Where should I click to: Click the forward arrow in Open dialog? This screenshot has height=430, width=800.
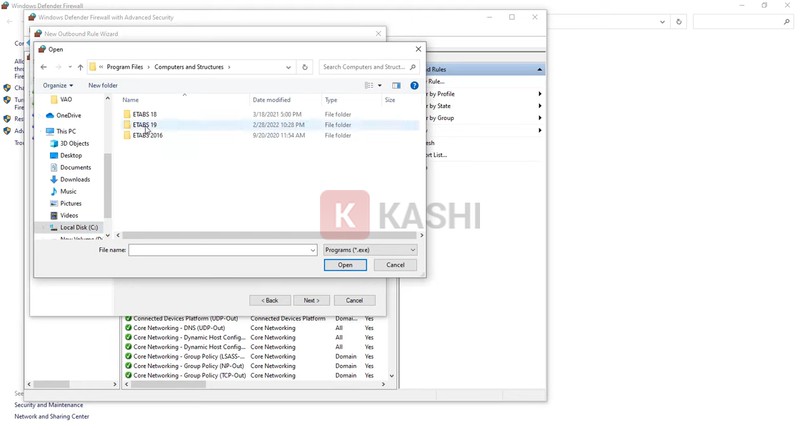[x=59, y=67]
